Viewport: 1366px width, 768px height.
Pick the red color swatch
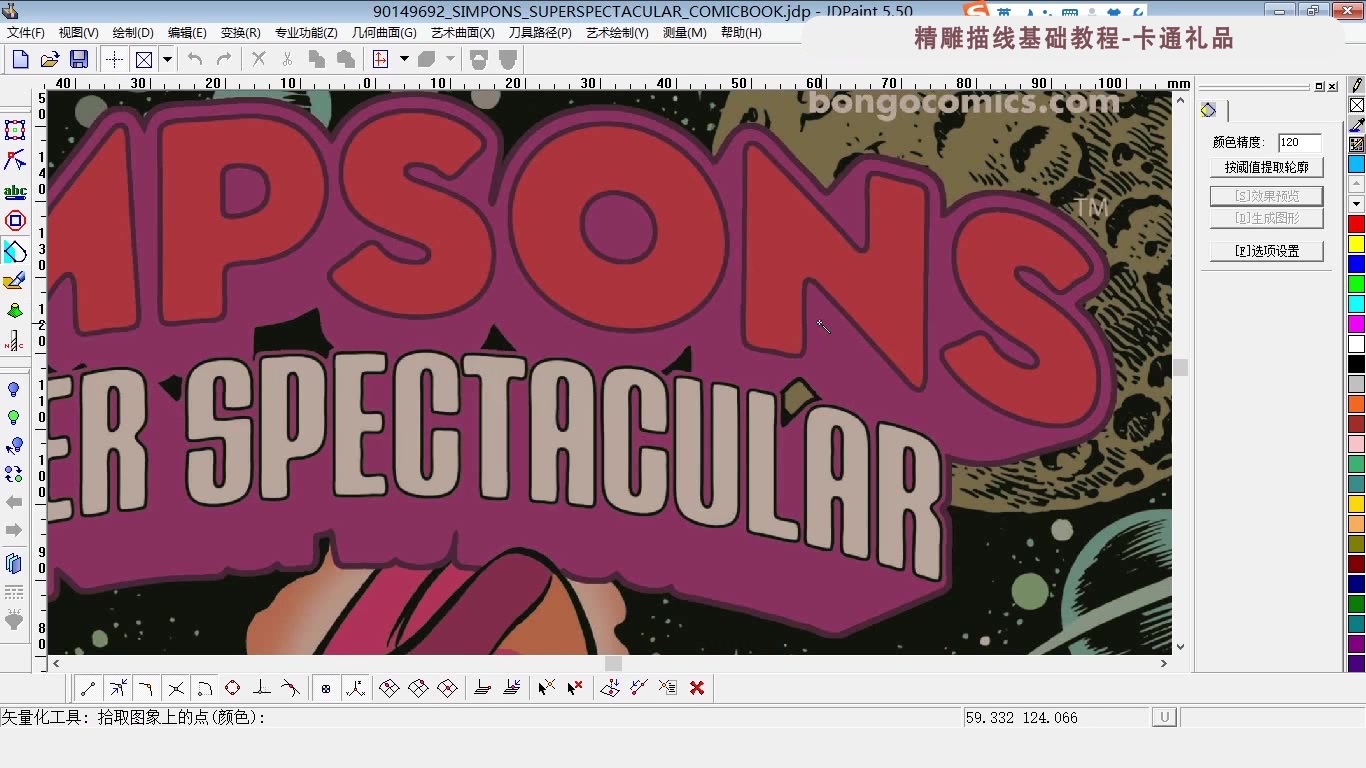tap(1356, 223)
